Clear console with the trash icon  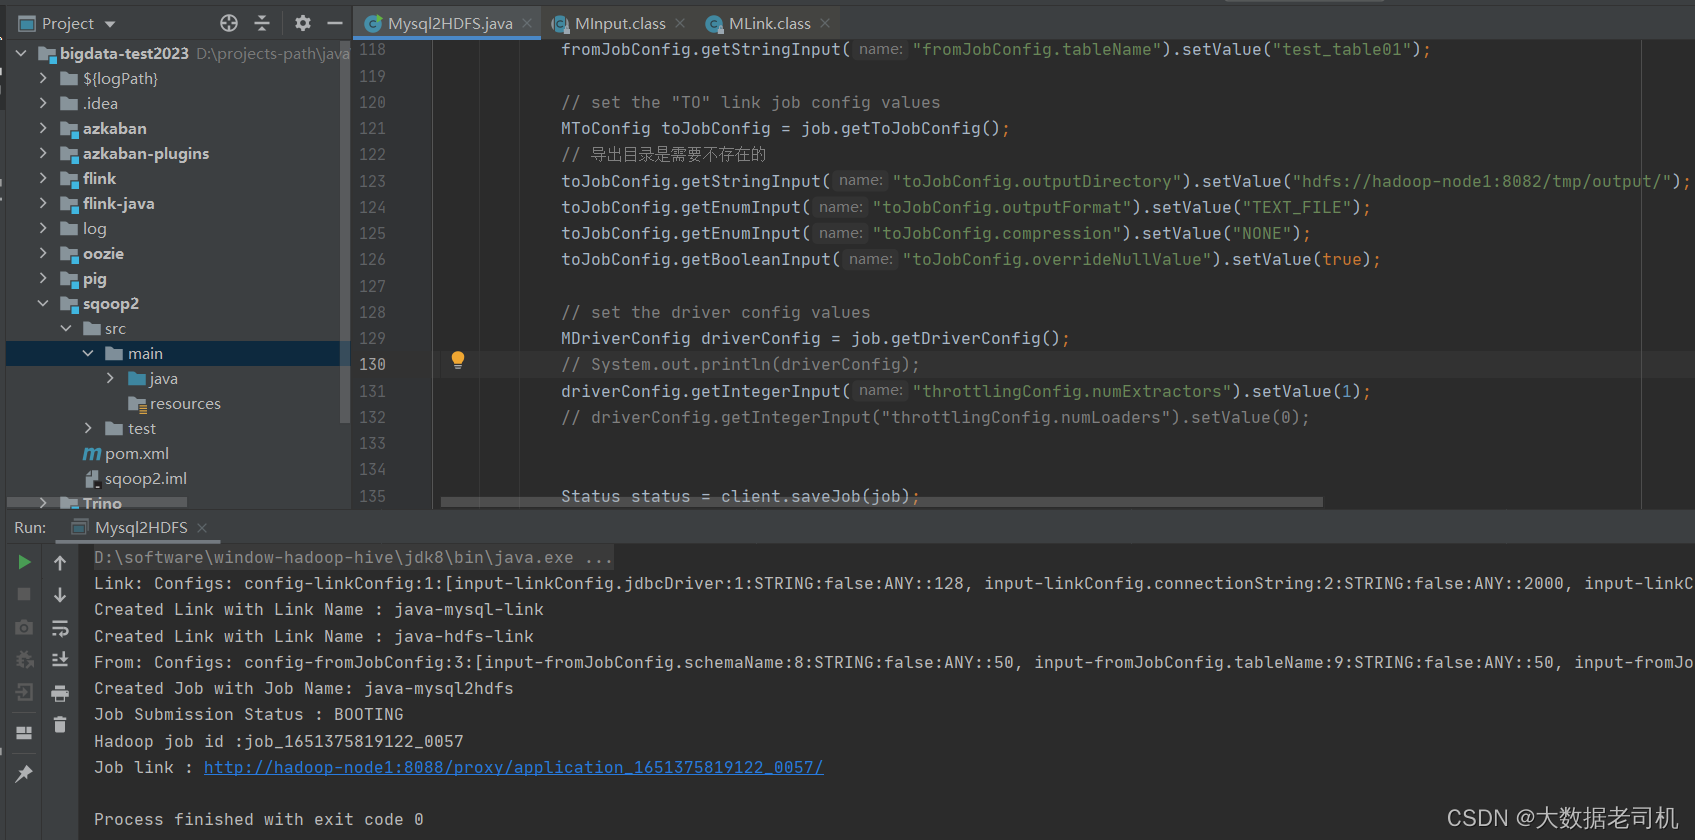point(60,725)
